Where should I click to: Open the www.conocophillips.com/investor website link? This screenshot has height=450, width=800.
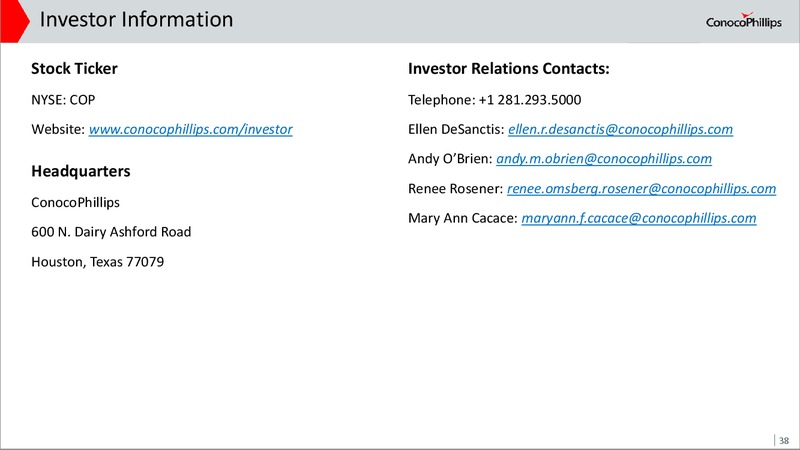tap(190, 130)
